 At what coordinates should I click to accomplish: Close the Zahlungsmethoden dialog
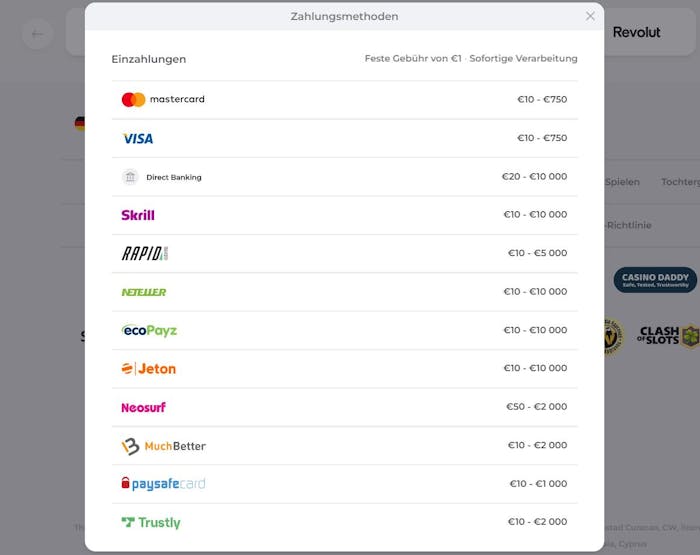click(x=590, y=16)
